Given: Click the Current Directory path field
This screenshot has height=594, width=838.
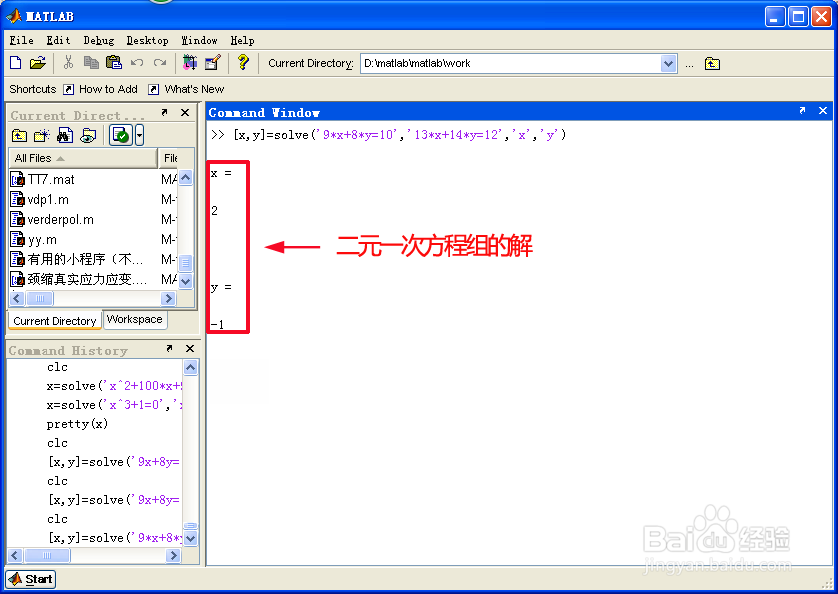Looking at the screenshot, I should [511, 64].
